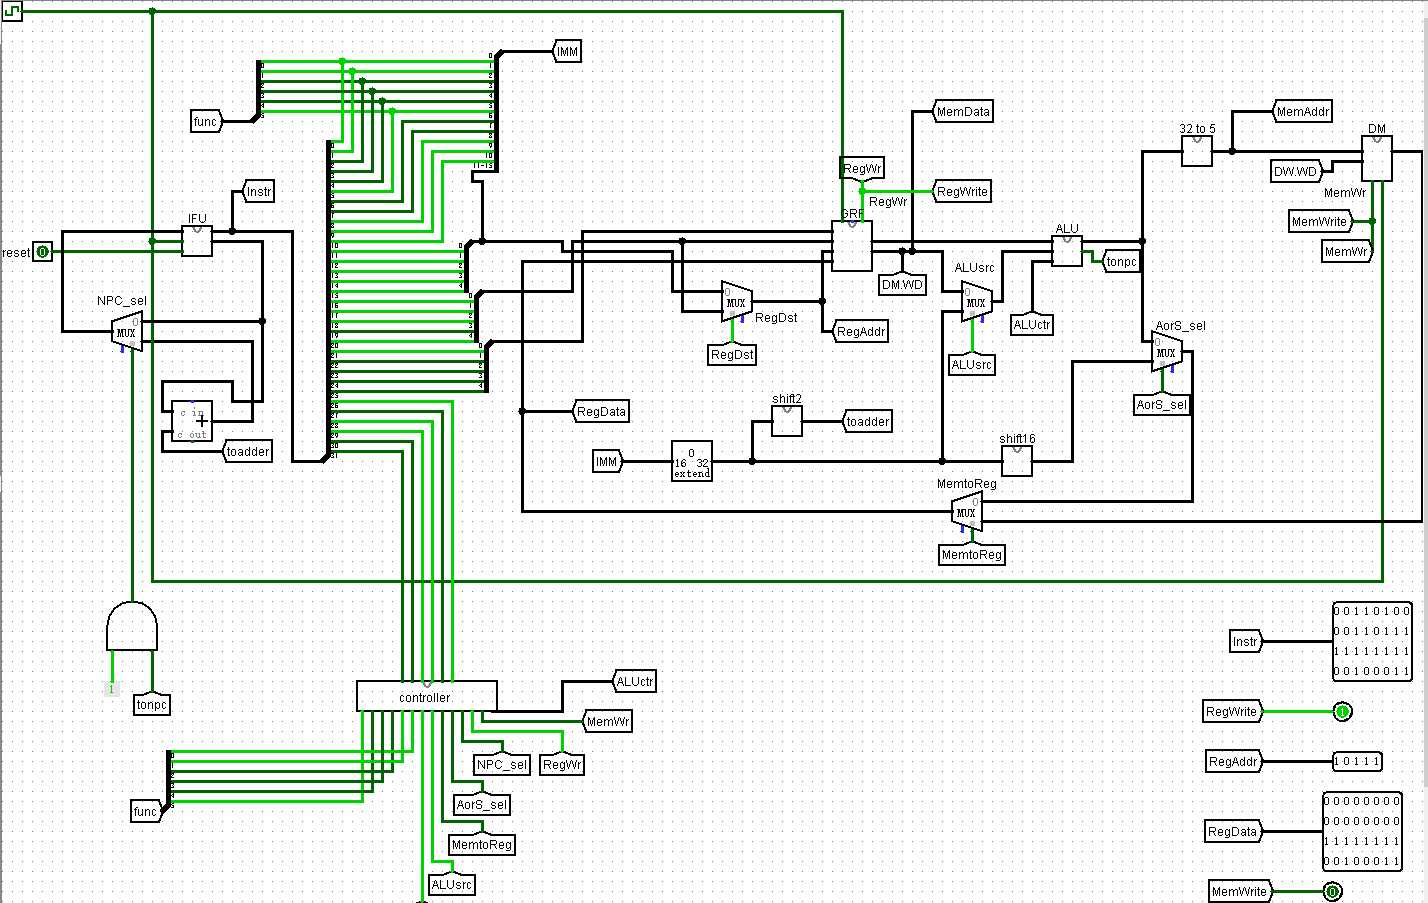
Task: Click the MemtoReg tunnel below controller
Action: (482, 845)
